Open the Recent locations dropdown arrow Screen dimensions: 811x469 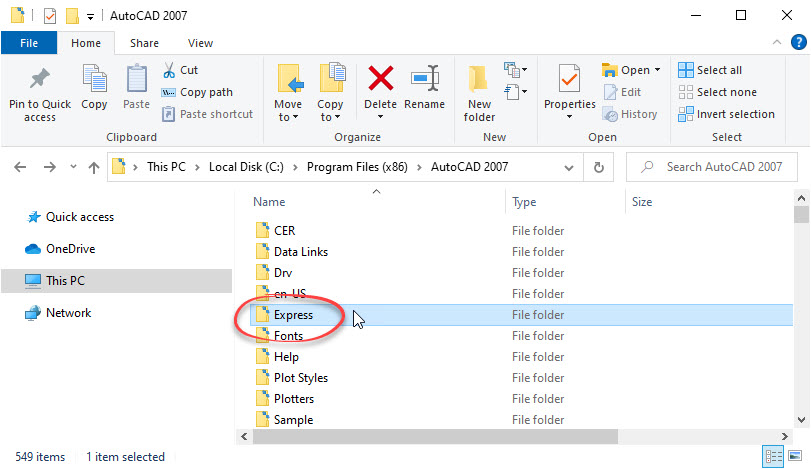tap(73, 167)
